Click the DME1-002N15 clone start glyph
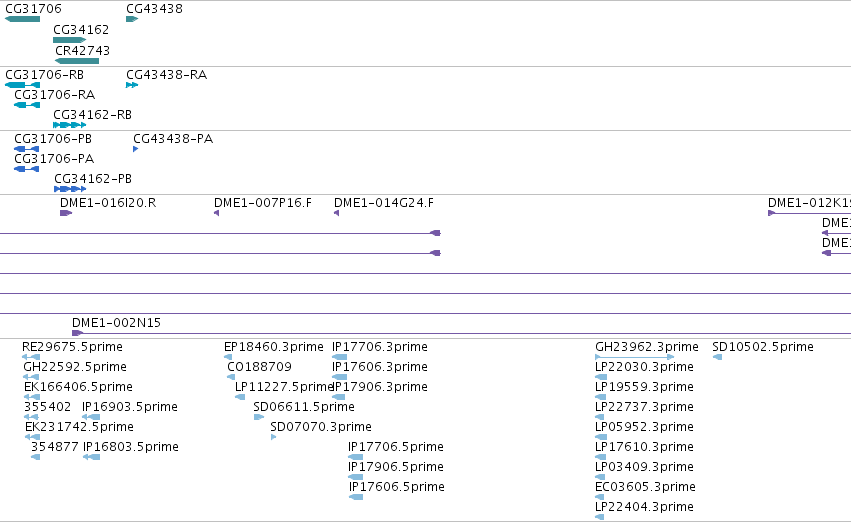This screenshot has width=851, height=522. (x=78, y=333)
